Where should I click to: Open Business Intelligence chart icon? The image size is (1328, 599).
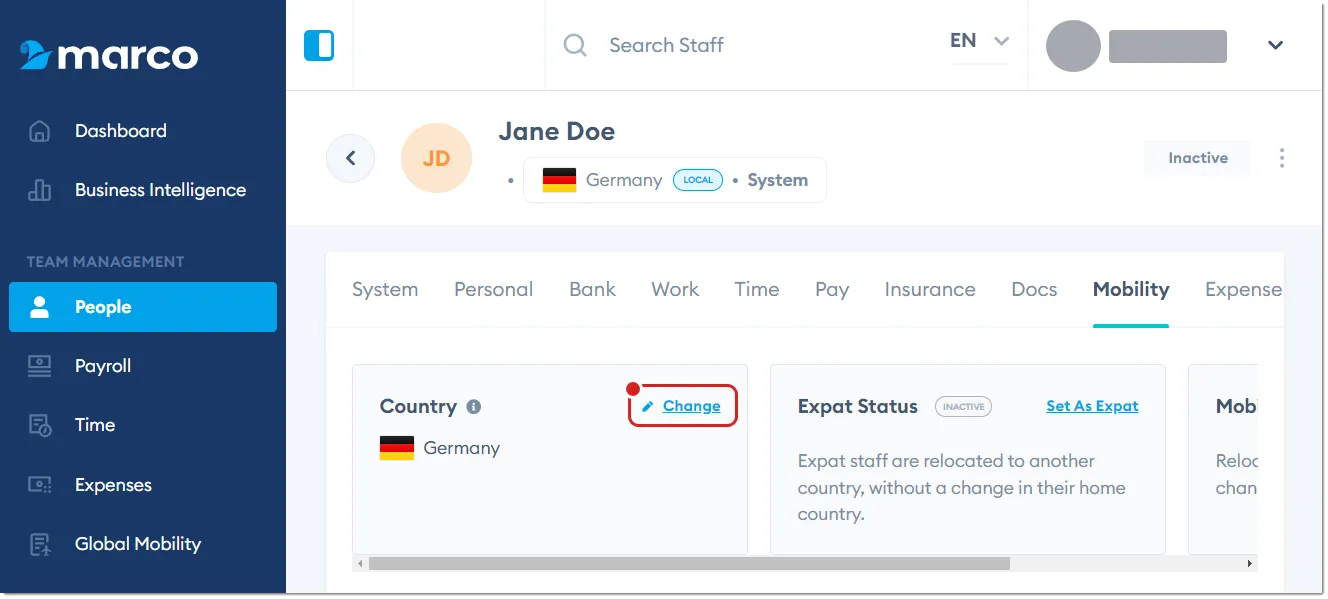pos(40,190)
